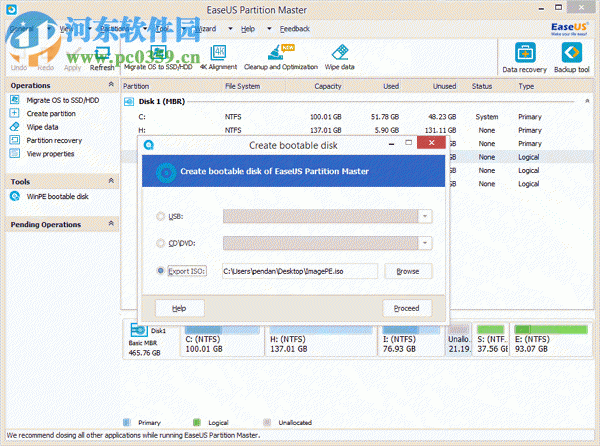This screenshot has height=446, width=600.
Task: Open the Help menu
Action: pos(248,29)
